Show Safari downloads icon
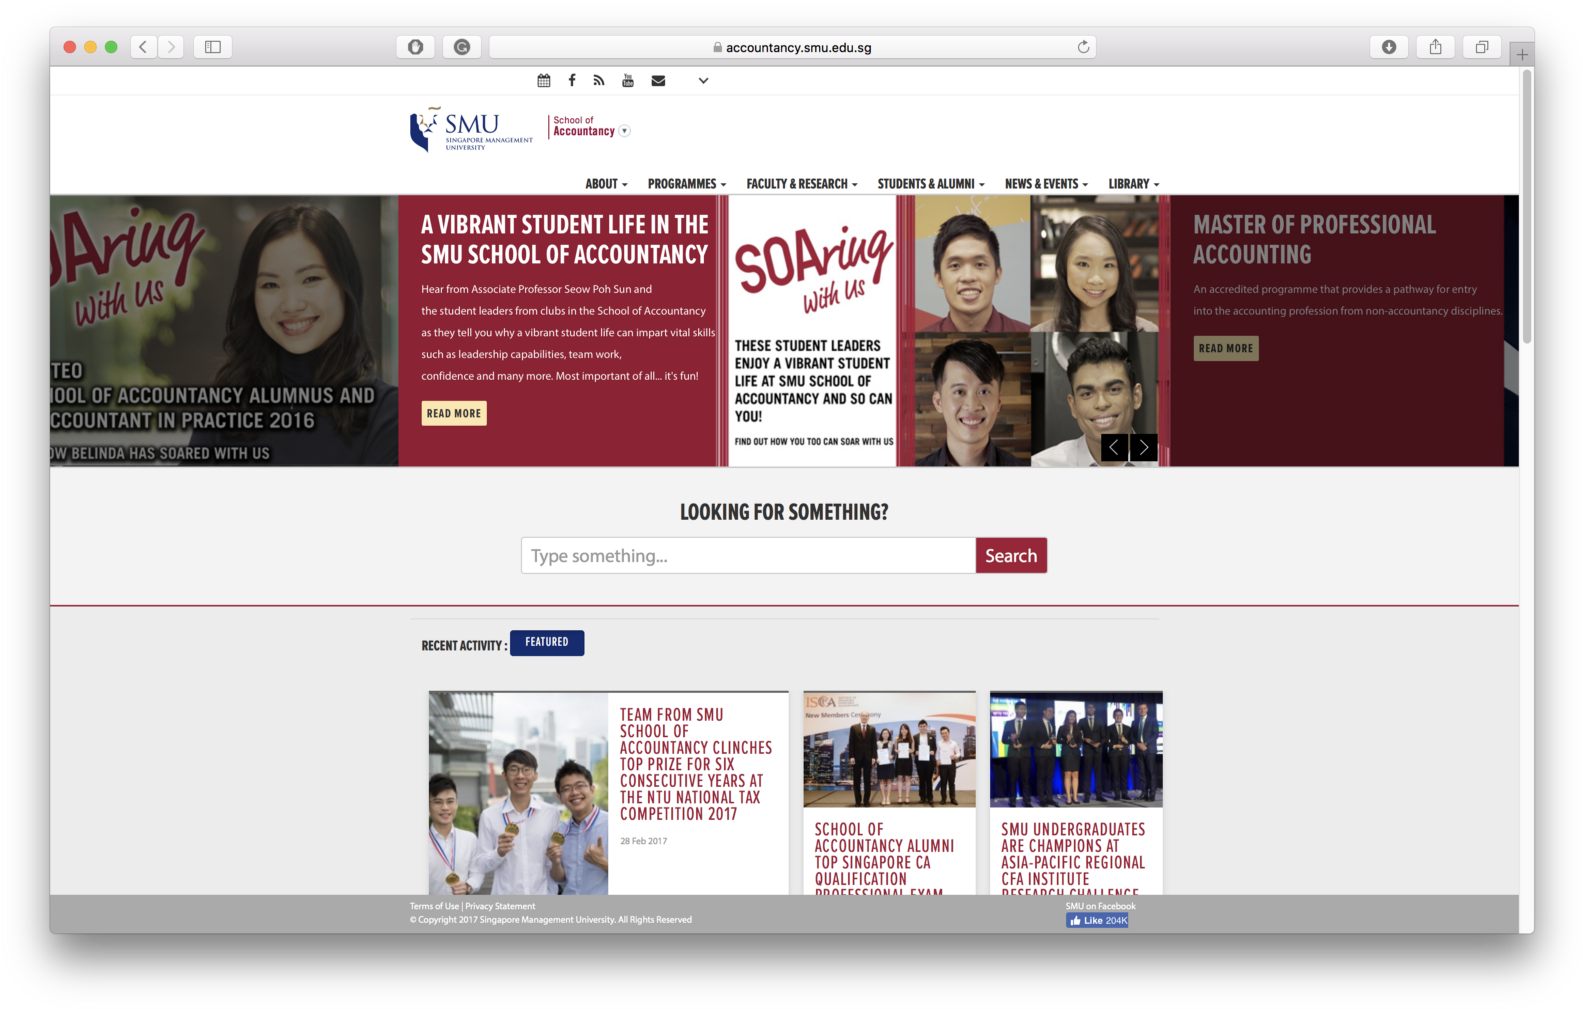Viewport: 1583px width, 1009px height. tap(1389, 47)
